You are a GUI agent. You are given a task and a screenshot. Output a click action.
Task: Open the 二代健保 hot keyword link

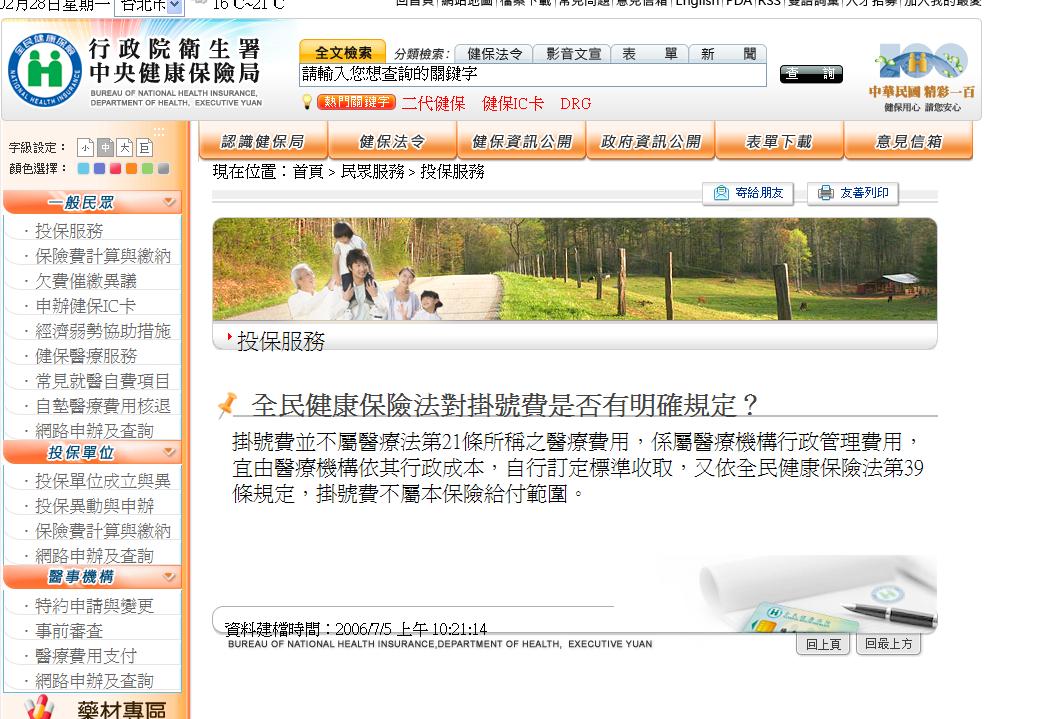pyautogui.click(x=434, y=103)
